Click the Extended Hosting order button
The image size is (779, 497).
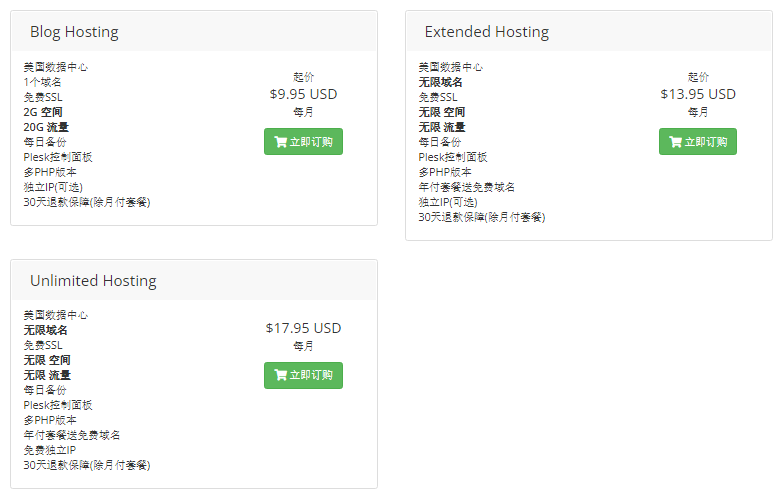(x=698, y=142)
